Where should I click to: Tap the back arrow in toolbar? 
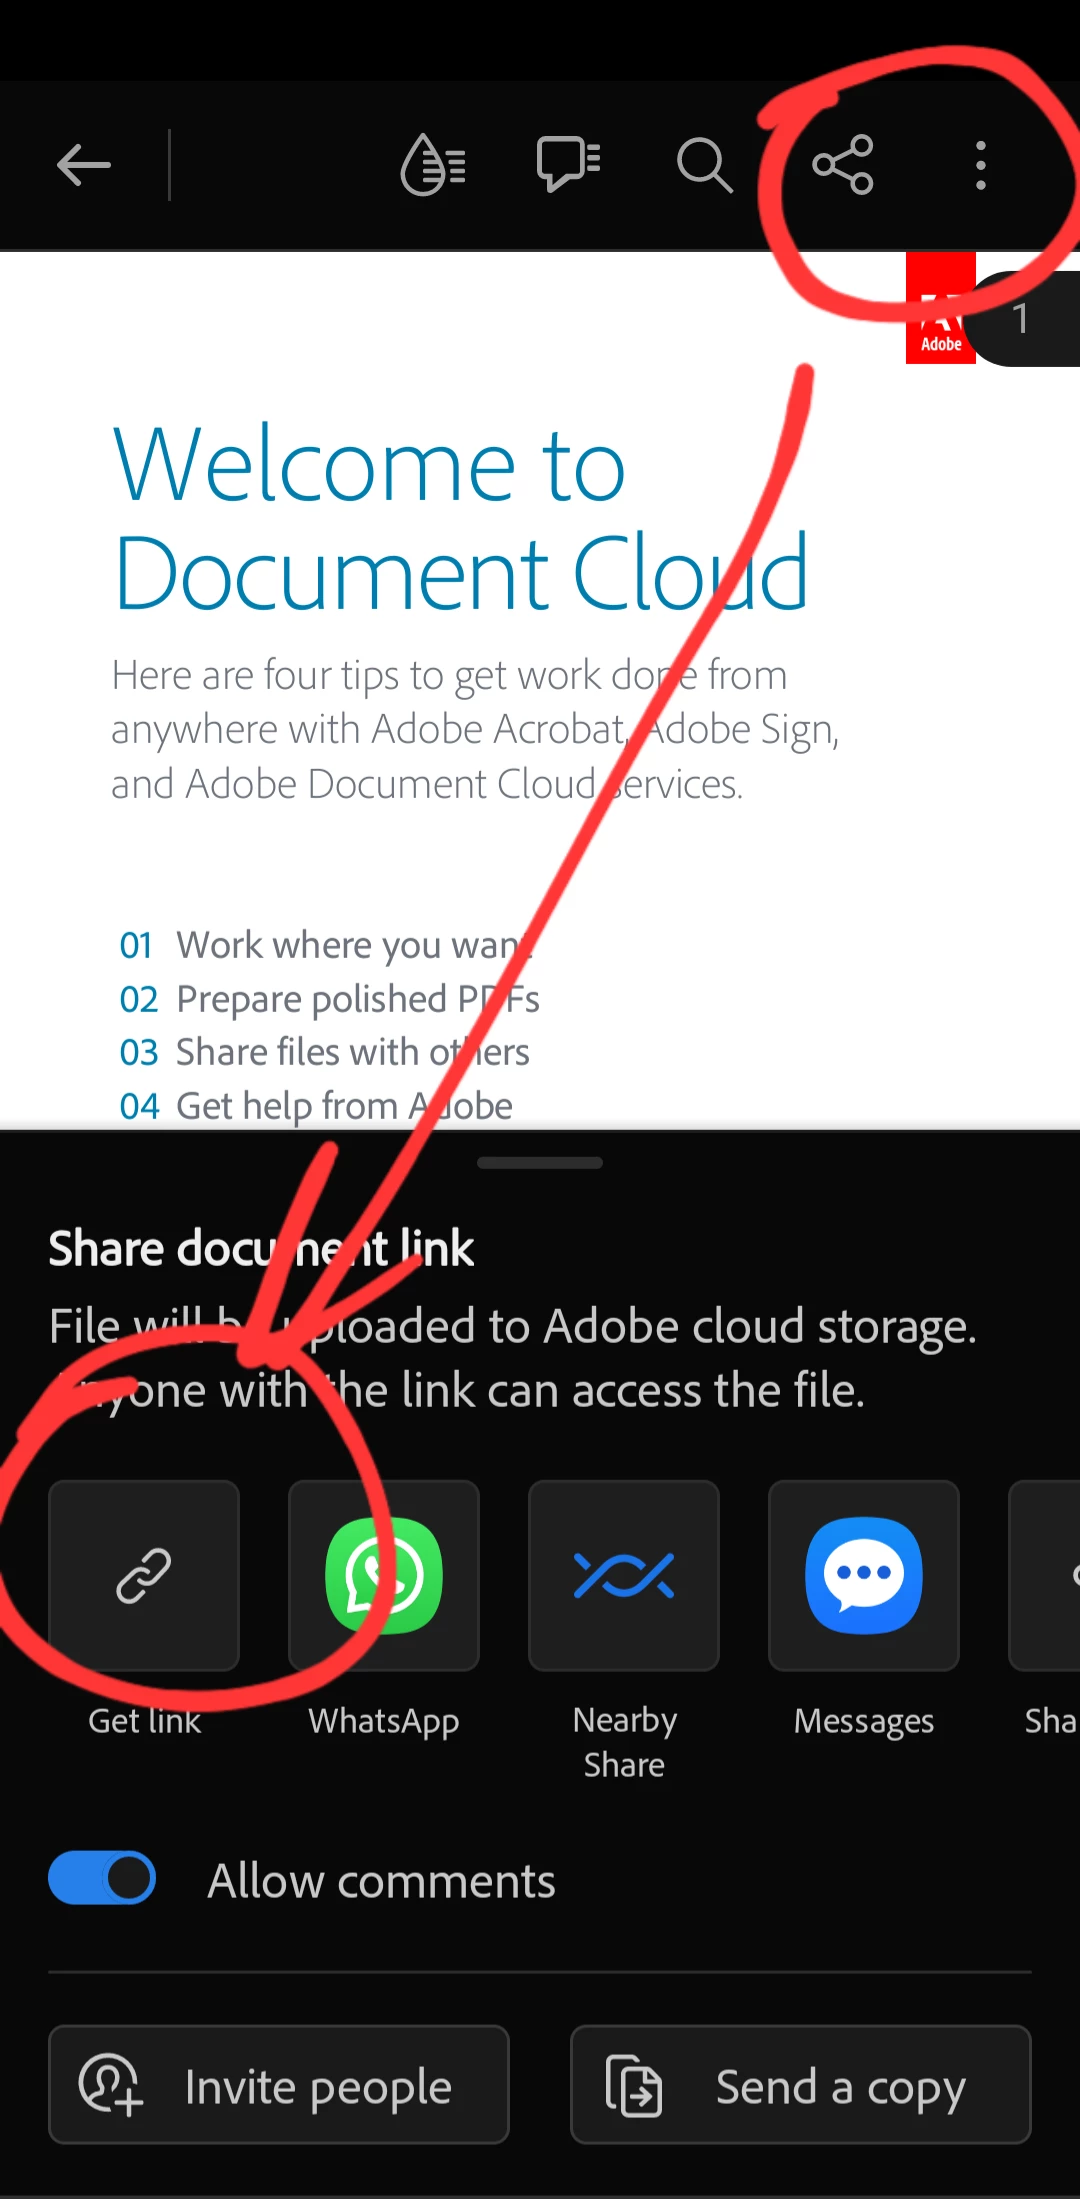tap(84, 165)
